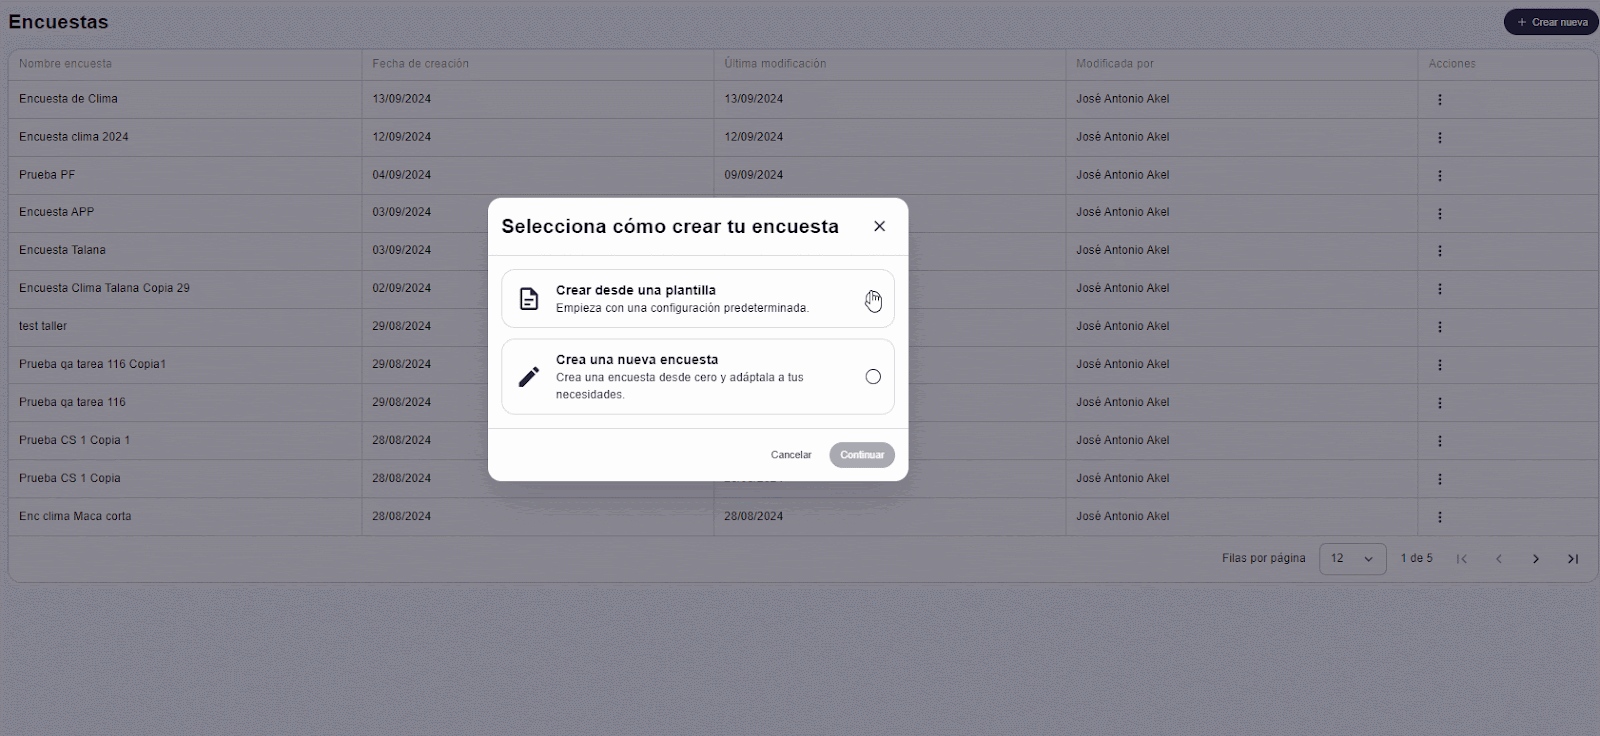The image size is (1600, 736).
Task: Open actions menu for Prueba CS 1 Copia
Action: click(1440, 479)
